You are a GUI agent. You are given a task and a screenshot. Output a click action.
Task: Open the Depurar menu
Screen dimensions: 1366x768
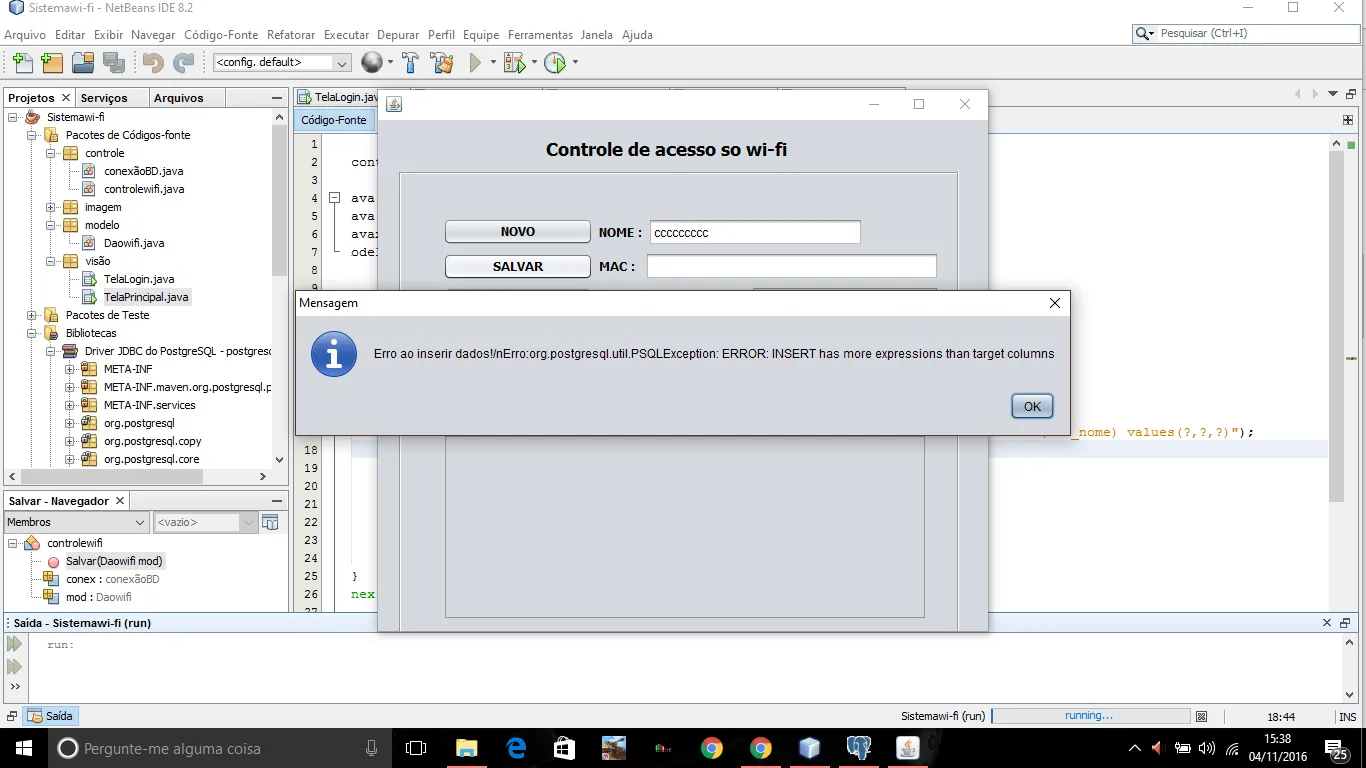point(398,34)
